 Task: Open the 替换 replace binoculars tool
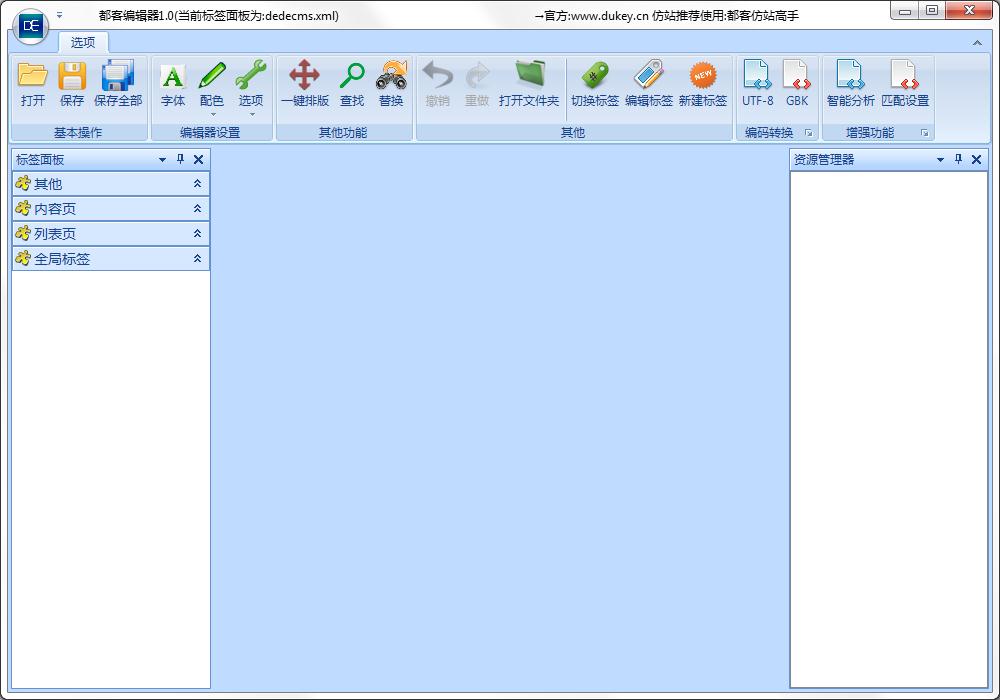[391, 84]
